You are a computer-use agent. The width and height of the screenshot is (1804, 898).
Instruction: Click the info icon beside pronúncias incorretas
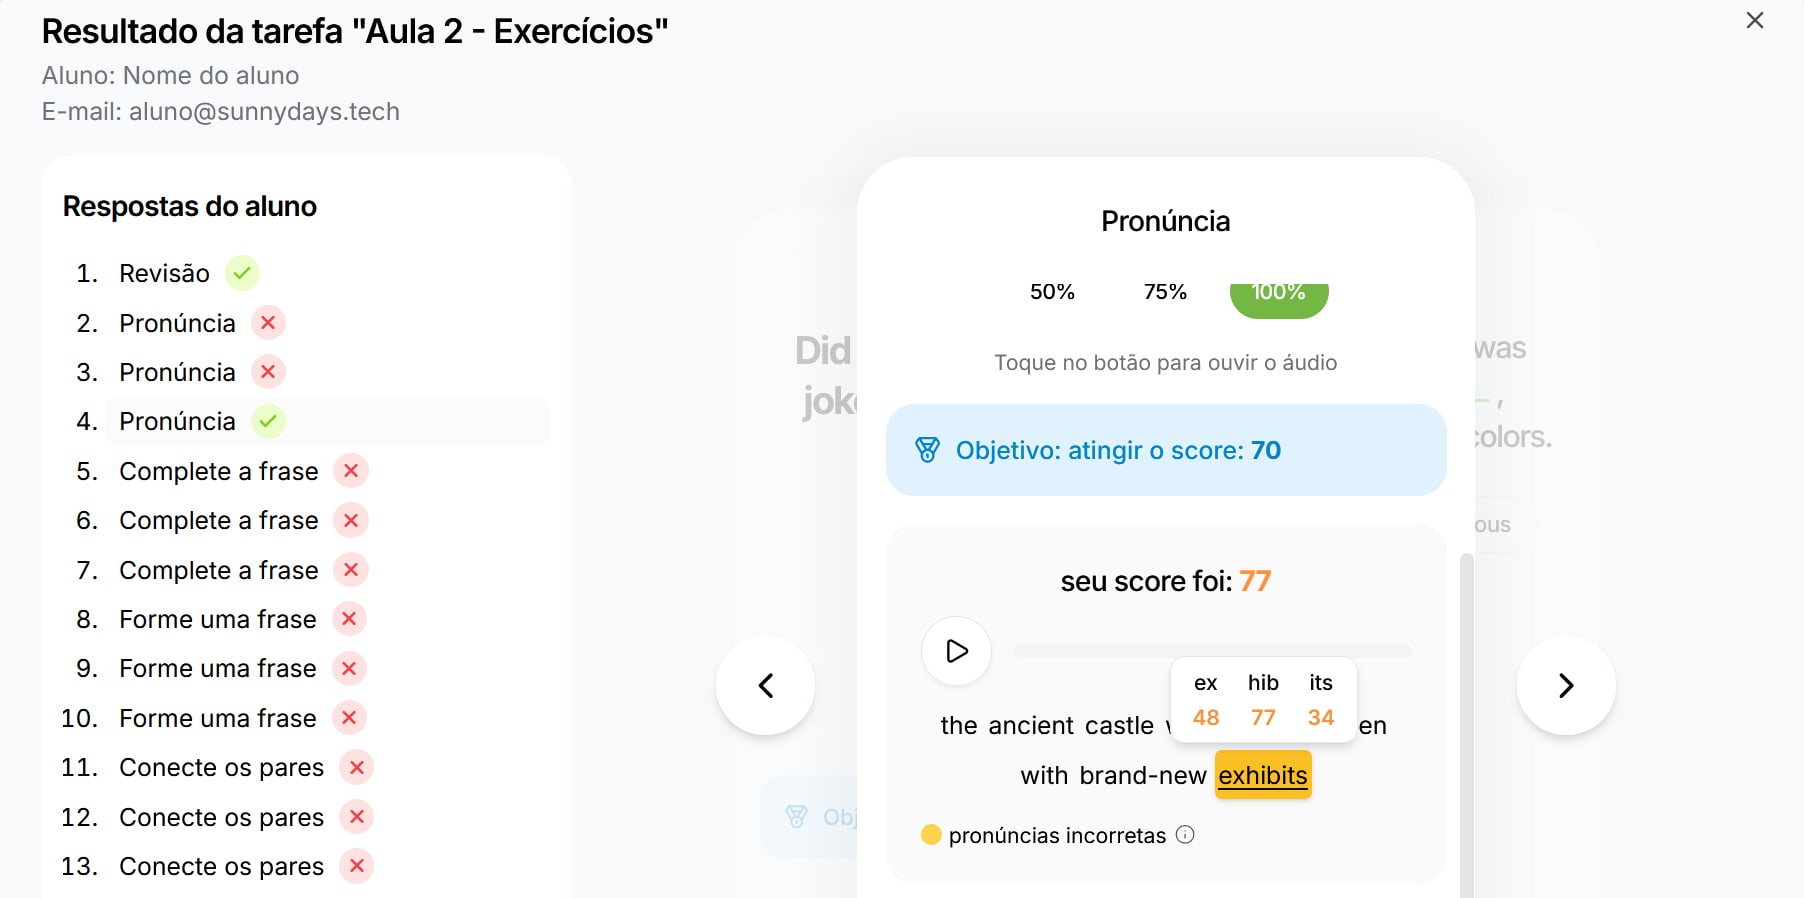point(1186,835)
